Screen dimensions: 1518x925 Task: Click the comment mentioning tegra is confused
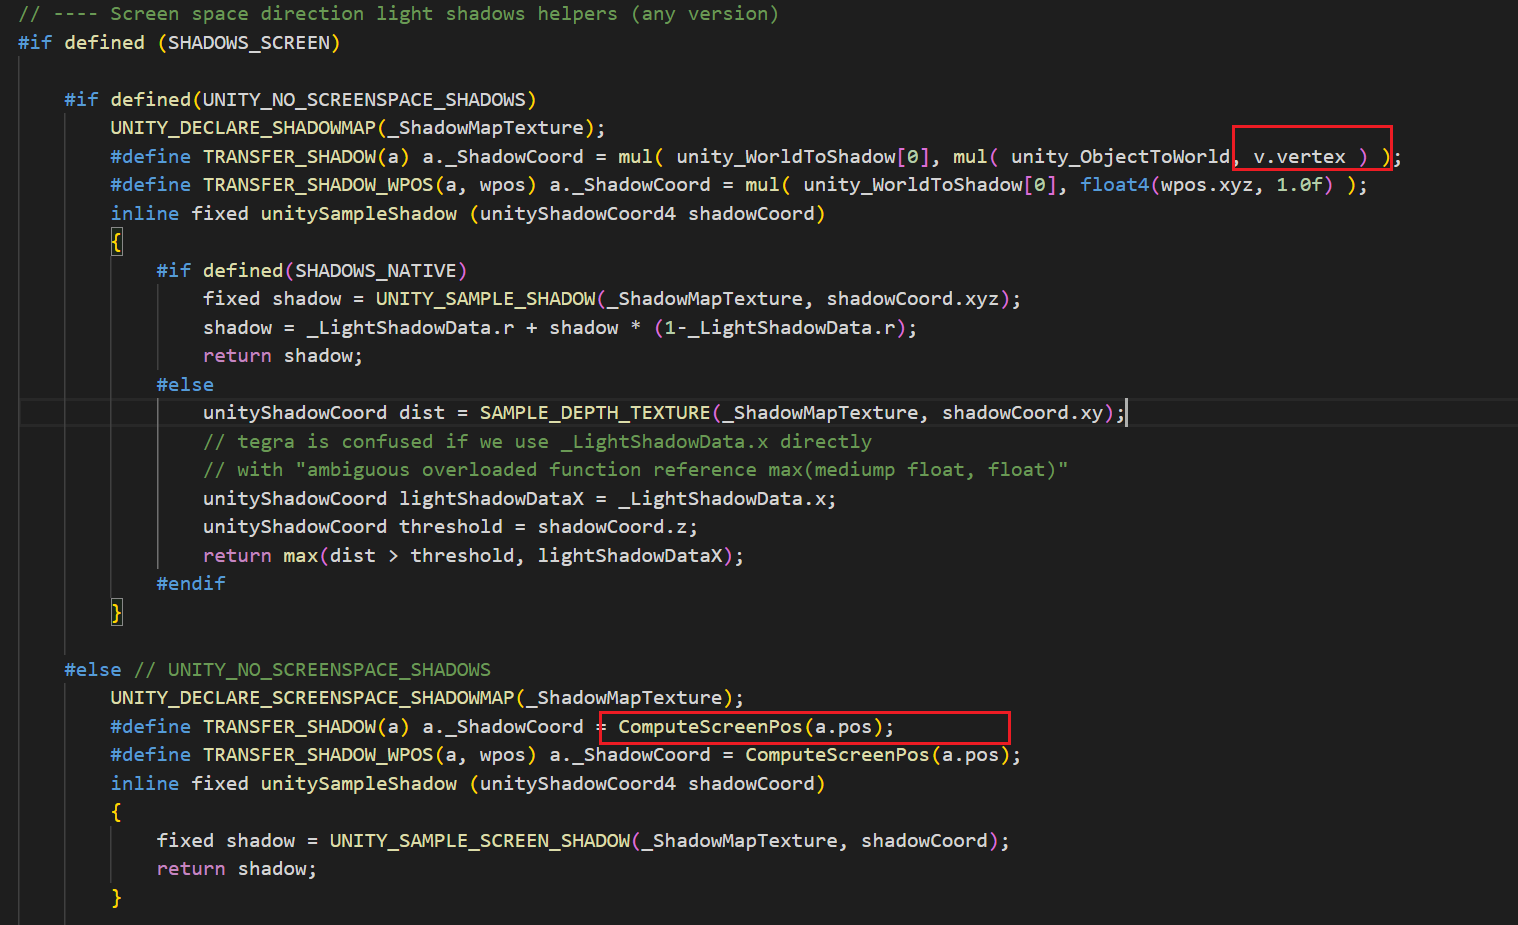[x=537, y=442]
